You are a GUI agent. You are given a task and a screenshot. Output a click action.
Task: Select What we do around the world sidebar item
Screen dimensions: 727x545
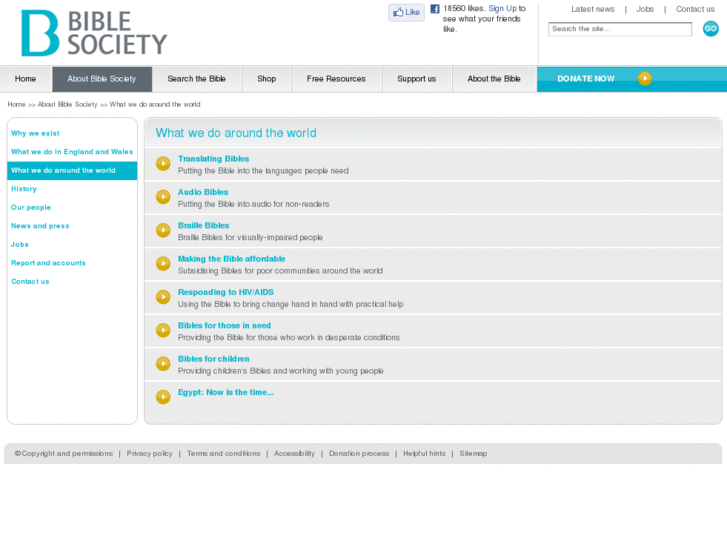(72, 171)
